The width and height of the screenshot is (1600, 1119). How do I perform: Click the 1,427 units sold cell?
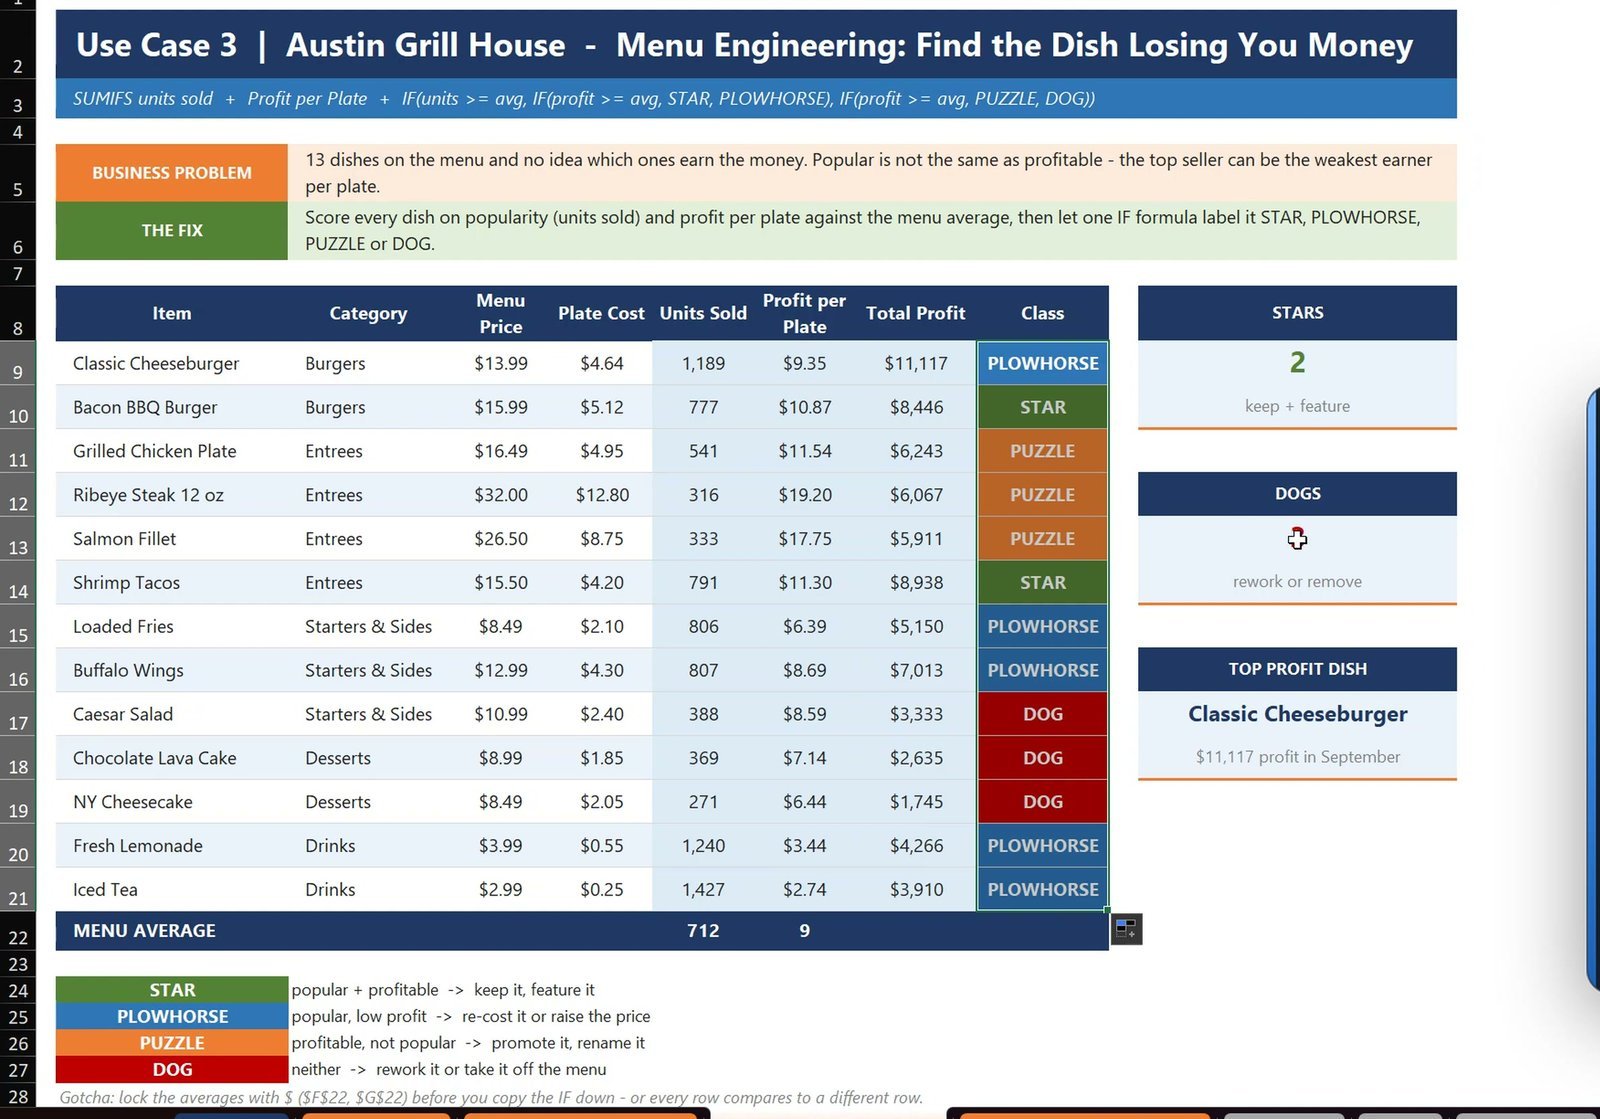[x=703, y=889]
